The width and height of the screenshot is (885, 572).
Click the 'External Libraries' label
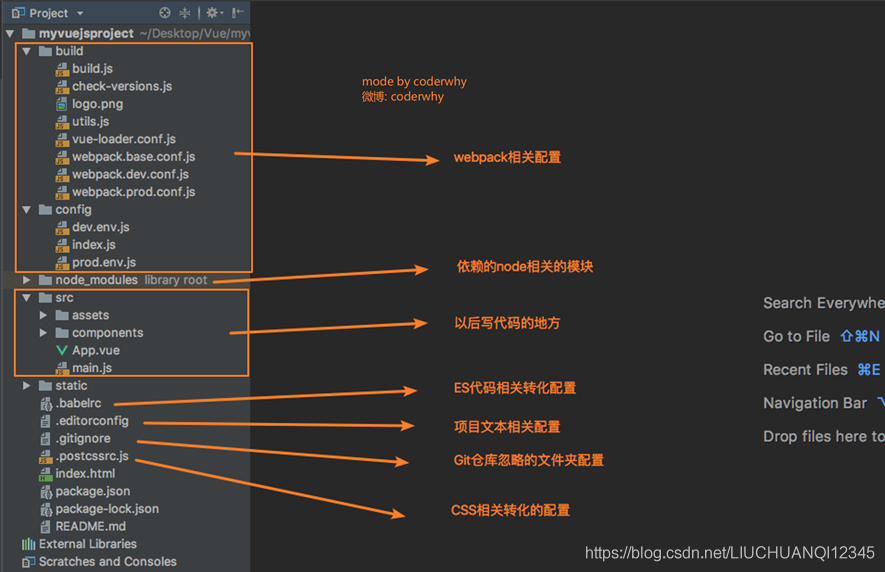[87, 544]
